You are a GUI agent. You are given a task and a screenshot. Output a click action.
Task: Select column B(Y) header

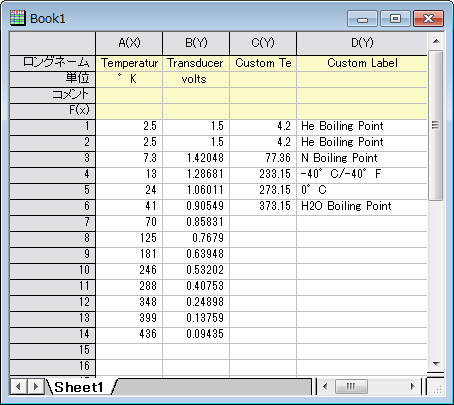tap(196, 43)
